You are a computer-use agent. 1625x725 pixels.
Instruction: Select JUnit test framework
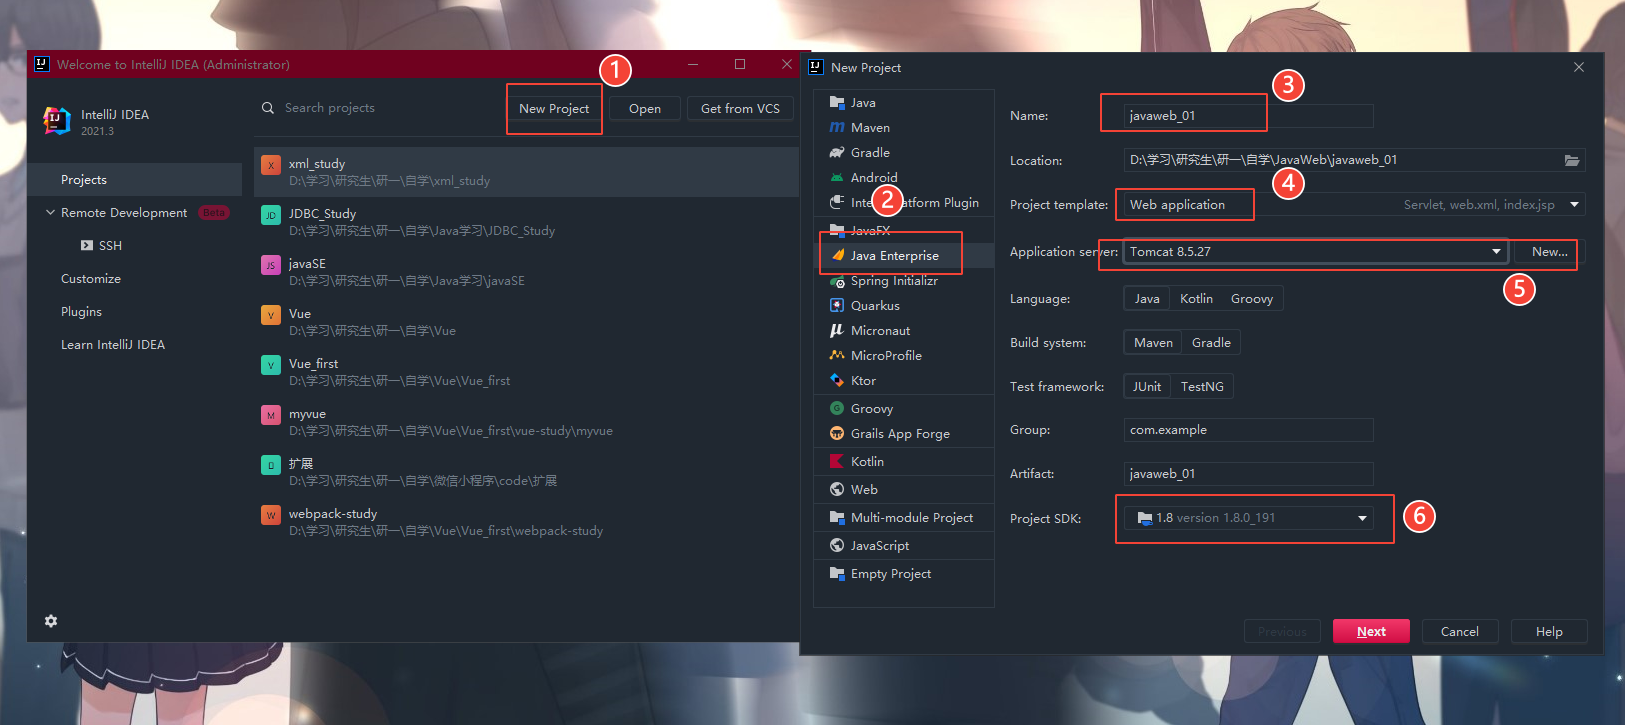[1147, 387]
